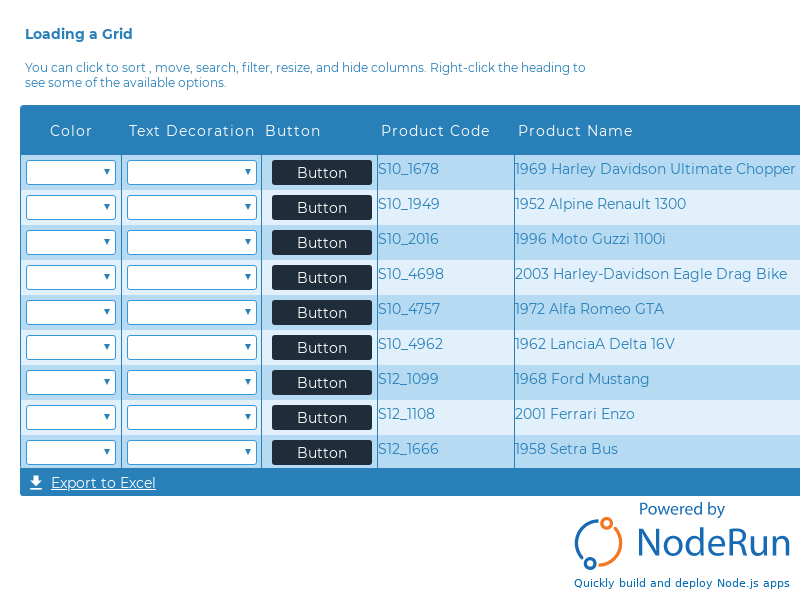Select product code cell S10_4698
This screenshot has height=600, width=800.
pos(411,274)
